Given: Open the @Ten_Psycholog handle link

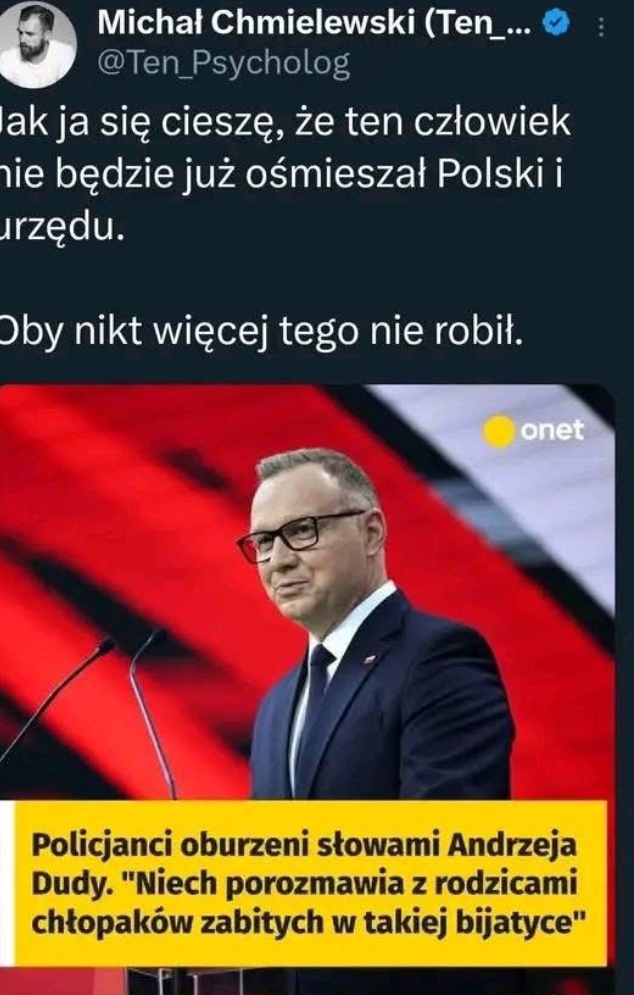Looking at the screenshot, I should click(x=223, y=64).
